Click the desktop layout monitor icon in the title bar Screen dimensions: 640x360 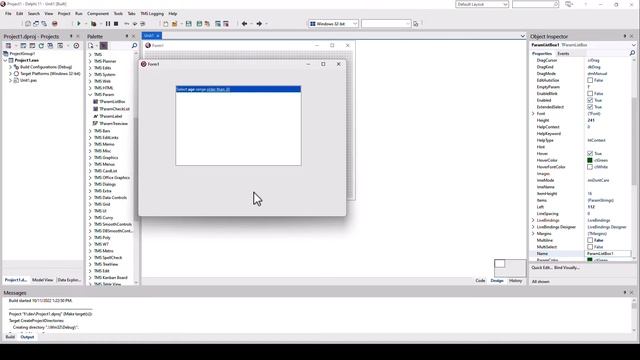pos(569,4)
